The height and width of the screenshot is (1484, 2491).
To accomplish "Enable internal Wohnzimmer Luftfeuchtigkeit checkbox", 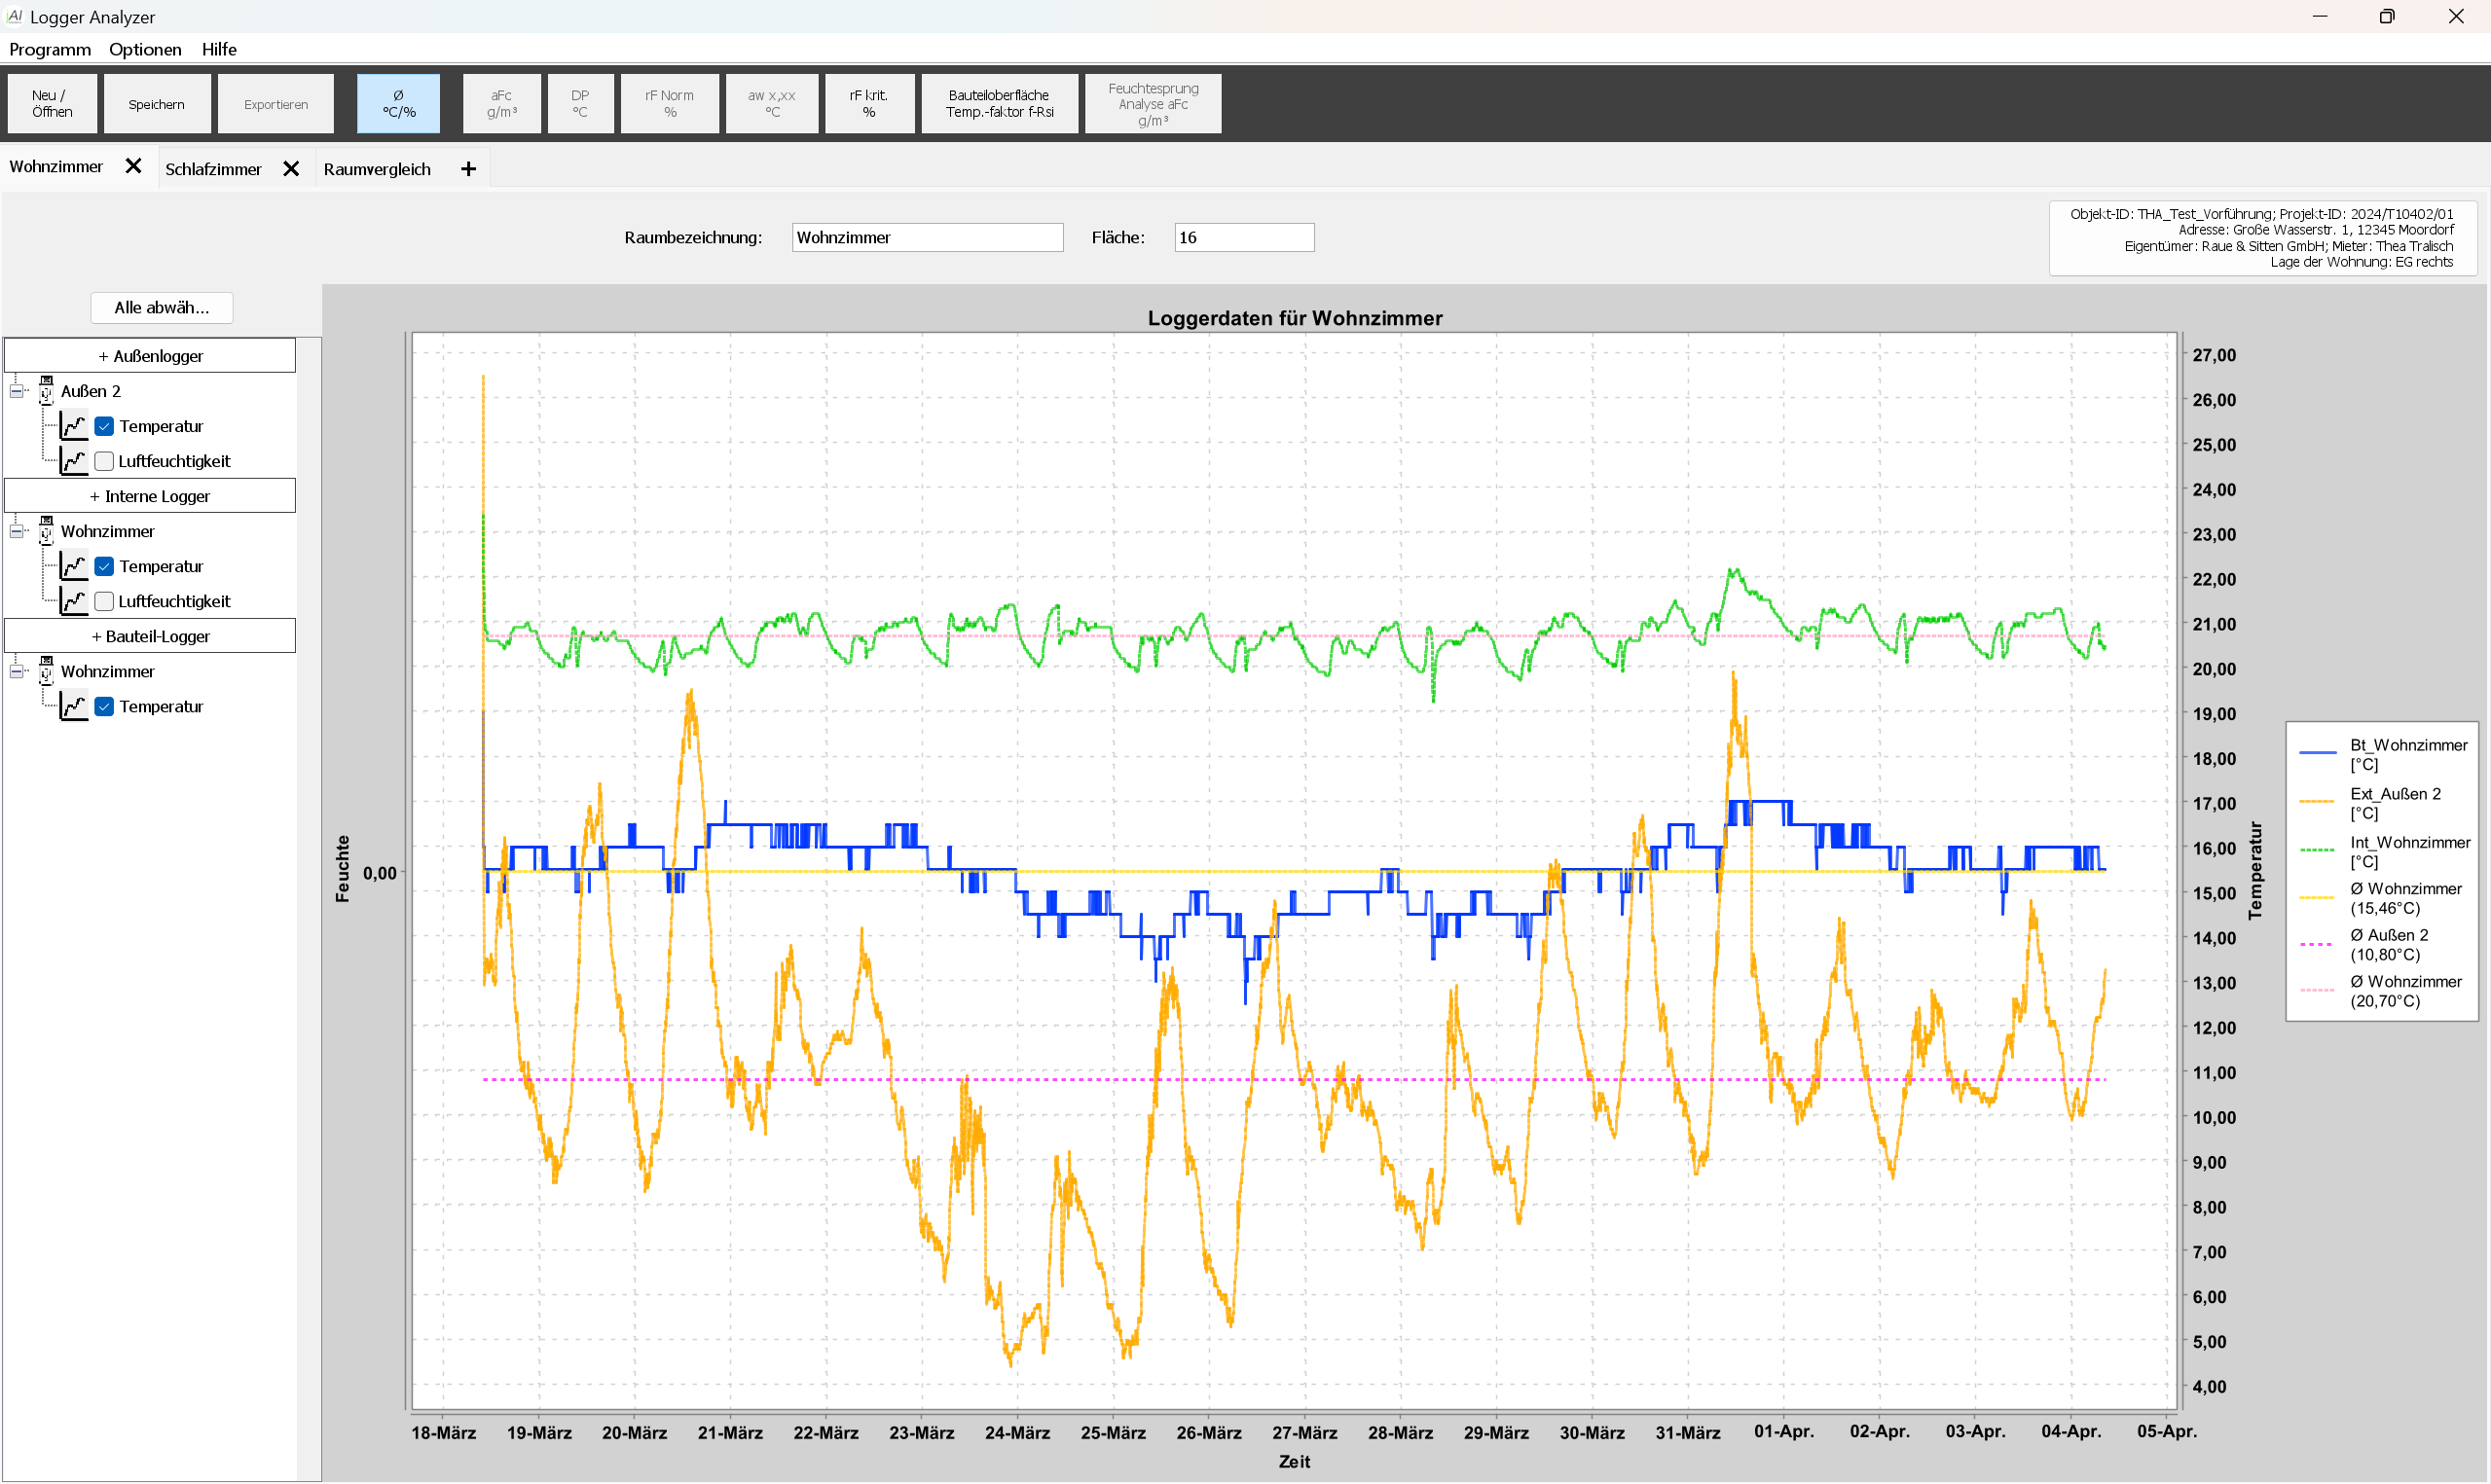I will point(104,601).
